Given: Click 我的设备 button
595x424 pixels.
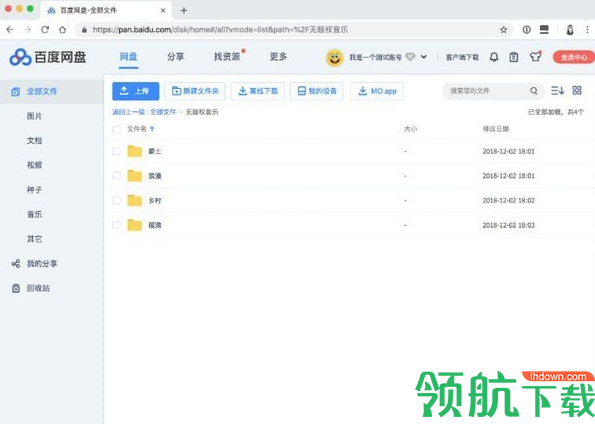Looking at the screenshot, I should tap(317, 91).
